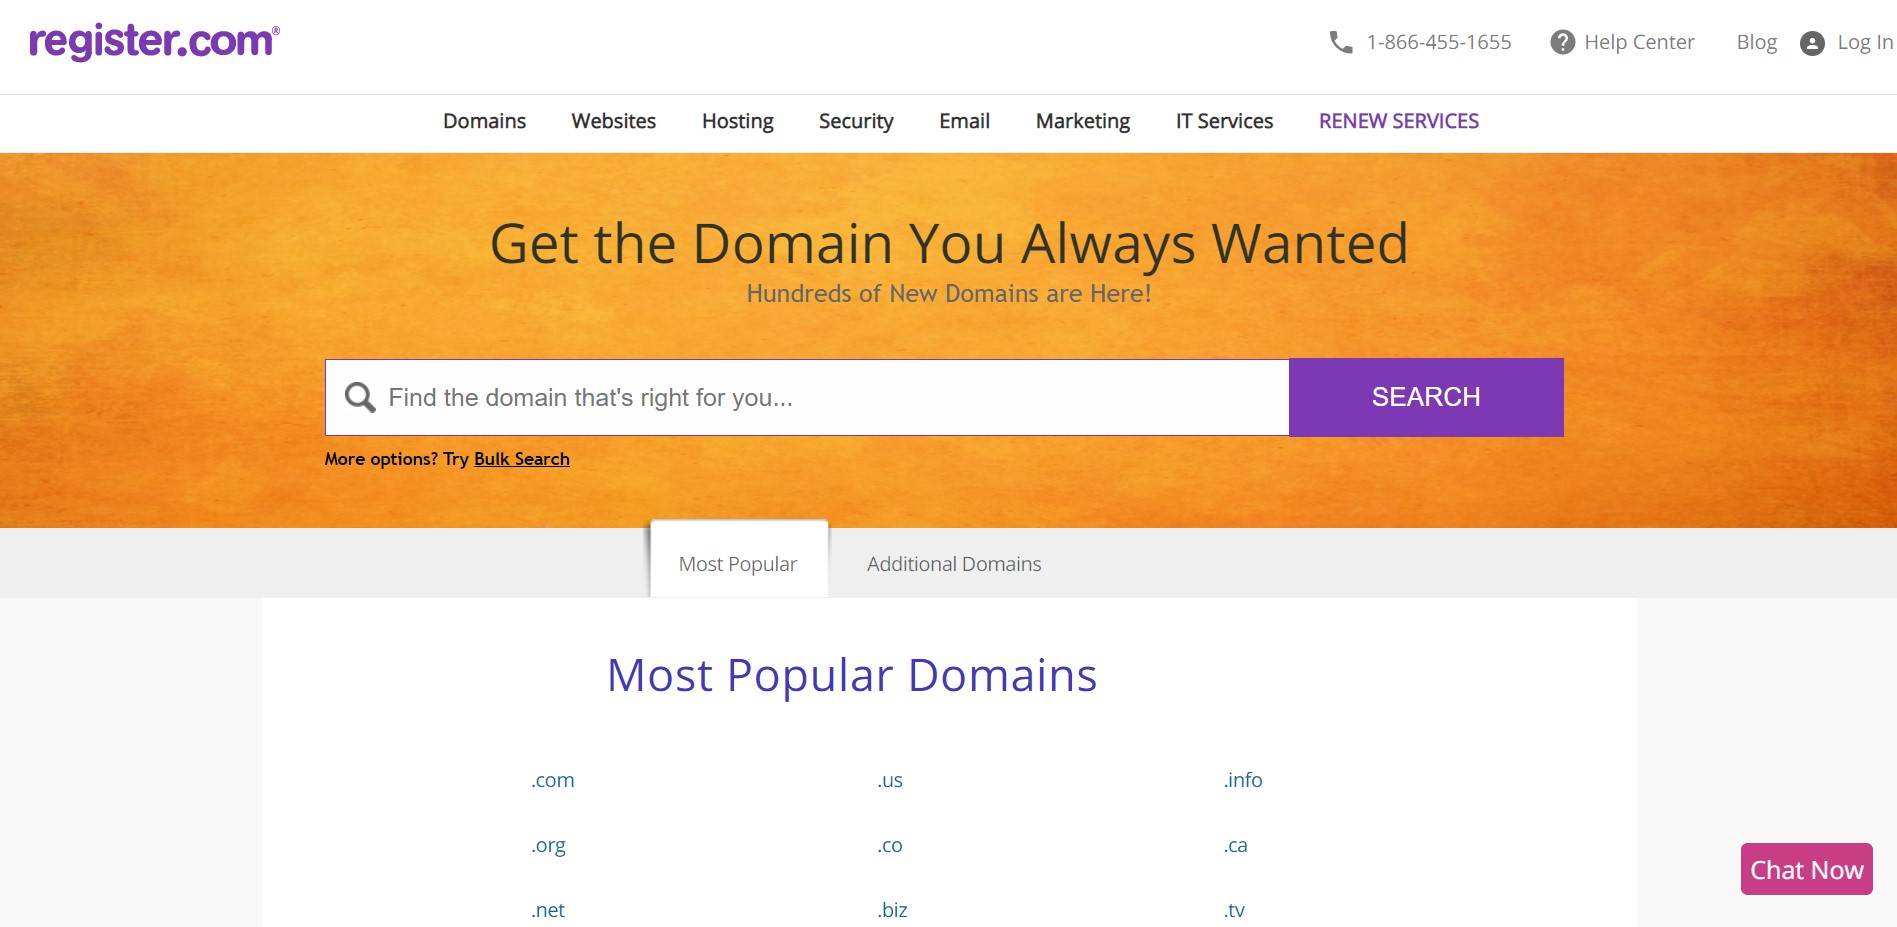This screenshot has height=927, width=1897.
Task: Click Hundreds of New Domains are Here! text
Action: pyautogui.click(x=949, y=294)
